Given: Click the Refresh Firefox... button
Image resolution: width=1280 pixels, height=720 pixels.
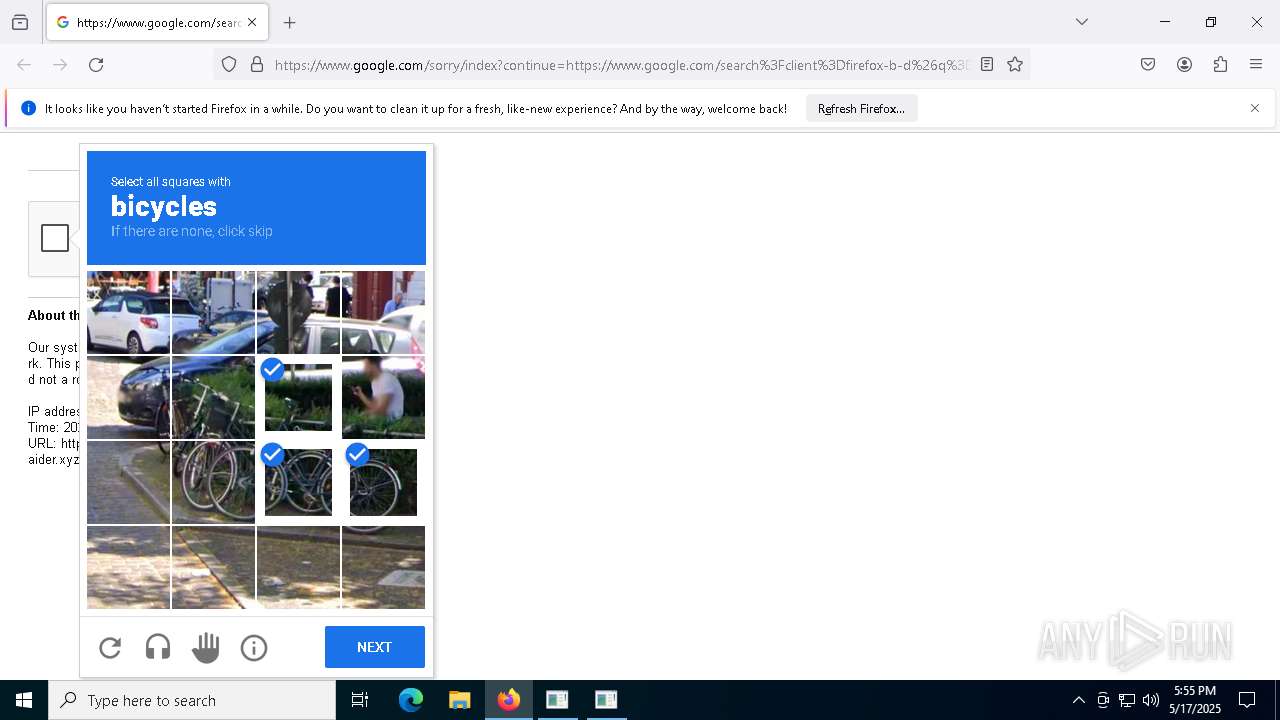Looking at the screenshot, I should 861,108.
